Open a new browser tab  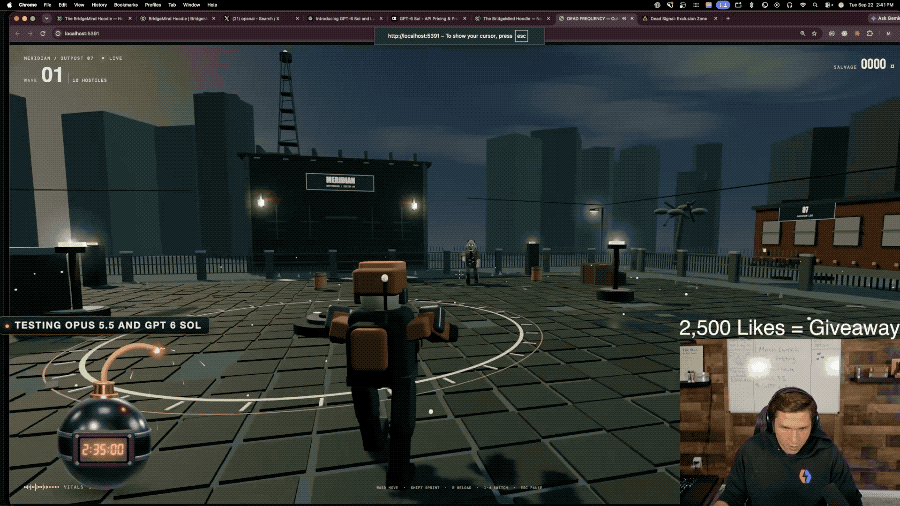728,18
